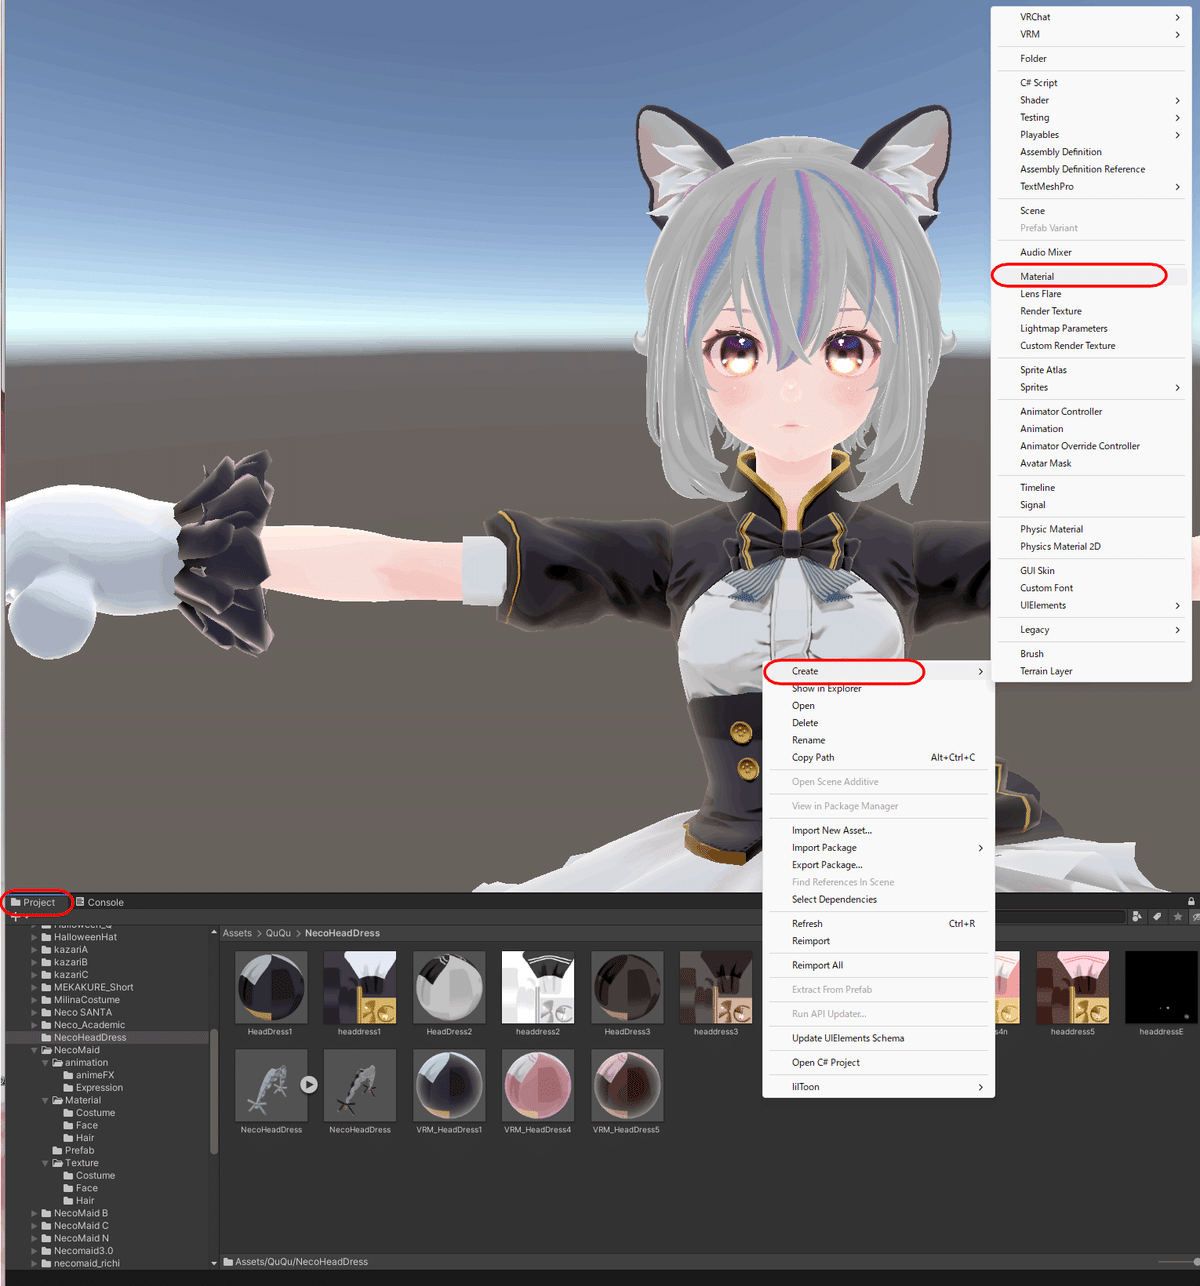Expand NecoHeadDress model with the play arrow
The image size is (1200, 1286).
(x=309, y=1084)
